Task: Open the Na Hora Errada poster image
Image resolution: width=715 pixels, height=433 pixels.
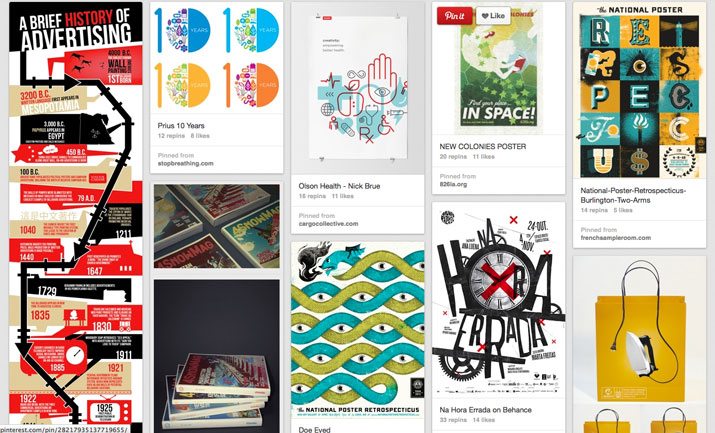Action: (x=498, y=301)
